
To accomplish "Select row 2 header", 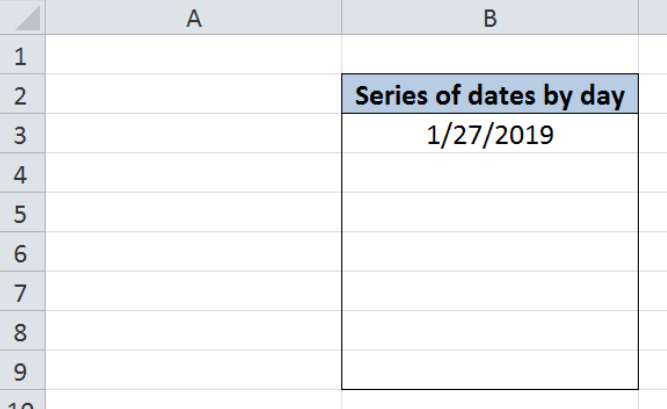I will point(23,94).
